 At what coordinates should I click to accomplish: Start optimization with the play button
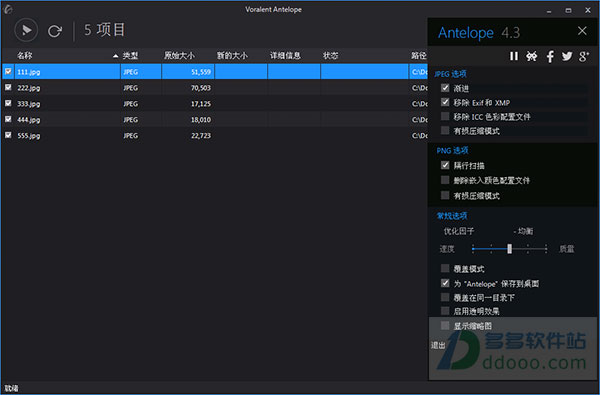(26, 30)
